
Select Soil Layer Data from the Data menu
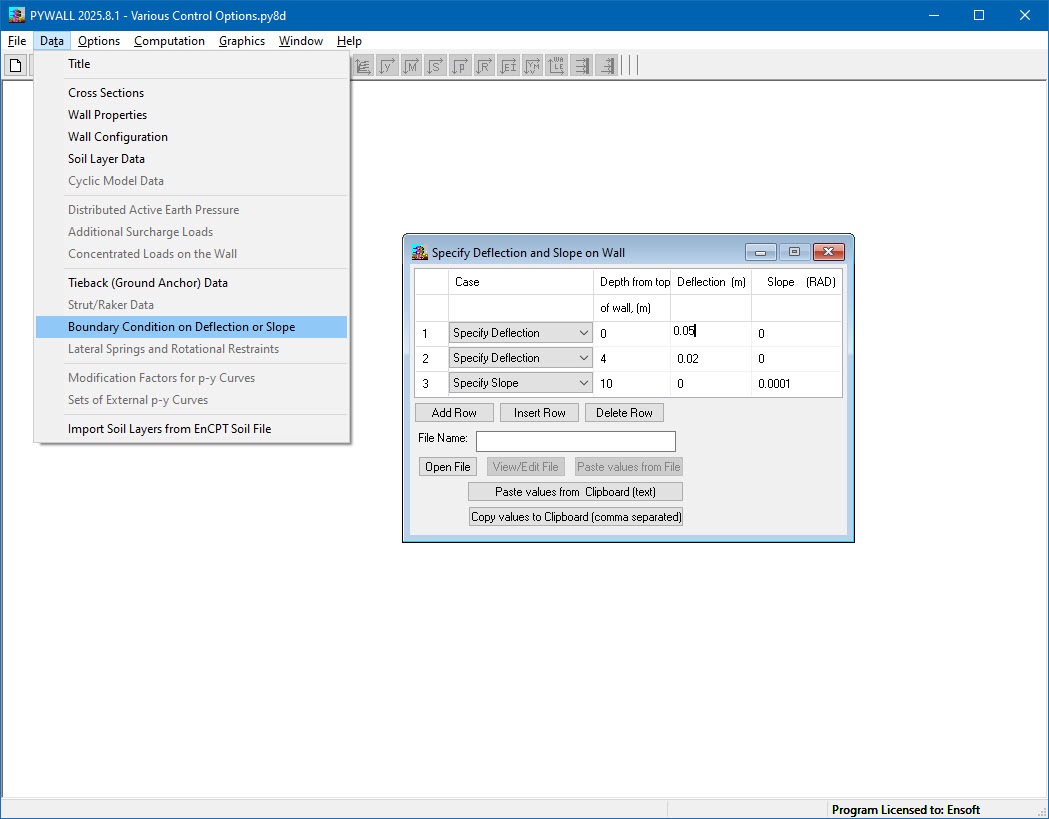coord(106,158)
